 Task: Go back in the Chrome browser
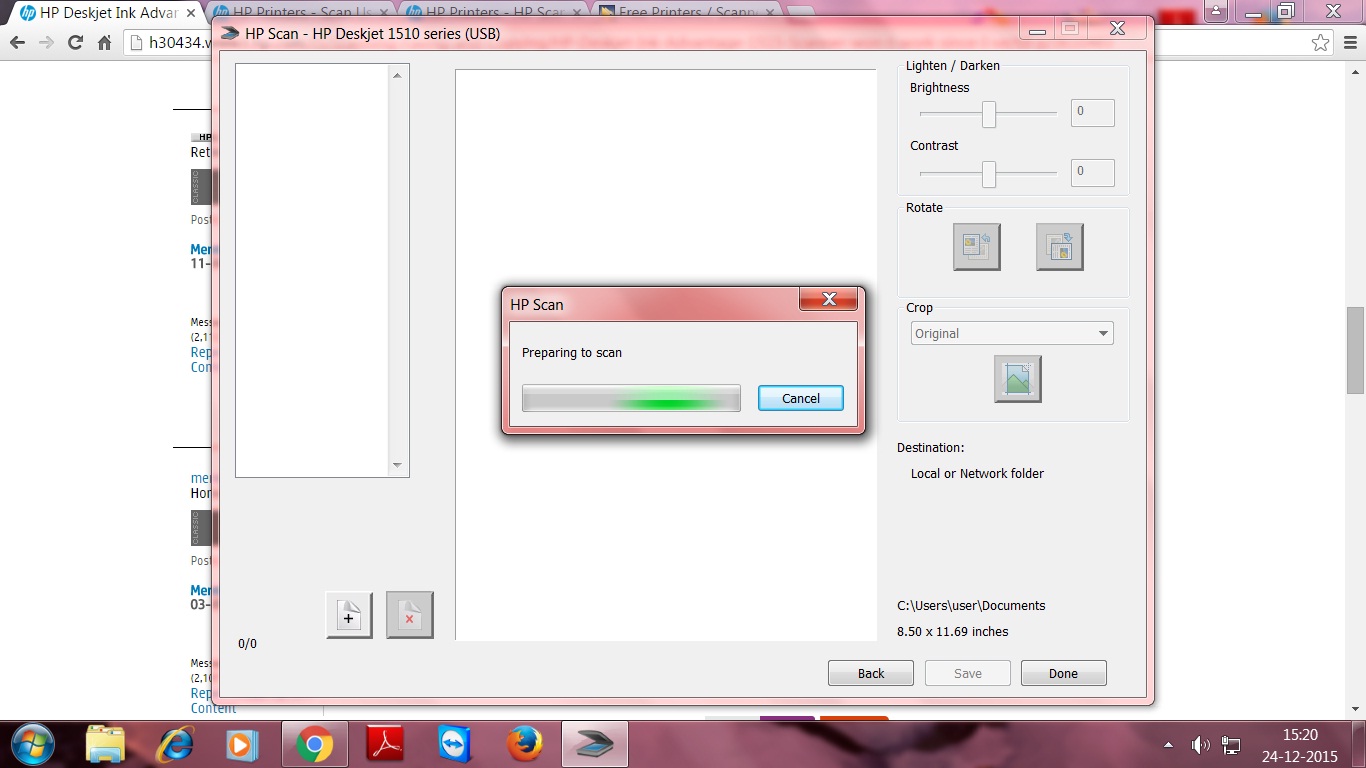point(17,43)
